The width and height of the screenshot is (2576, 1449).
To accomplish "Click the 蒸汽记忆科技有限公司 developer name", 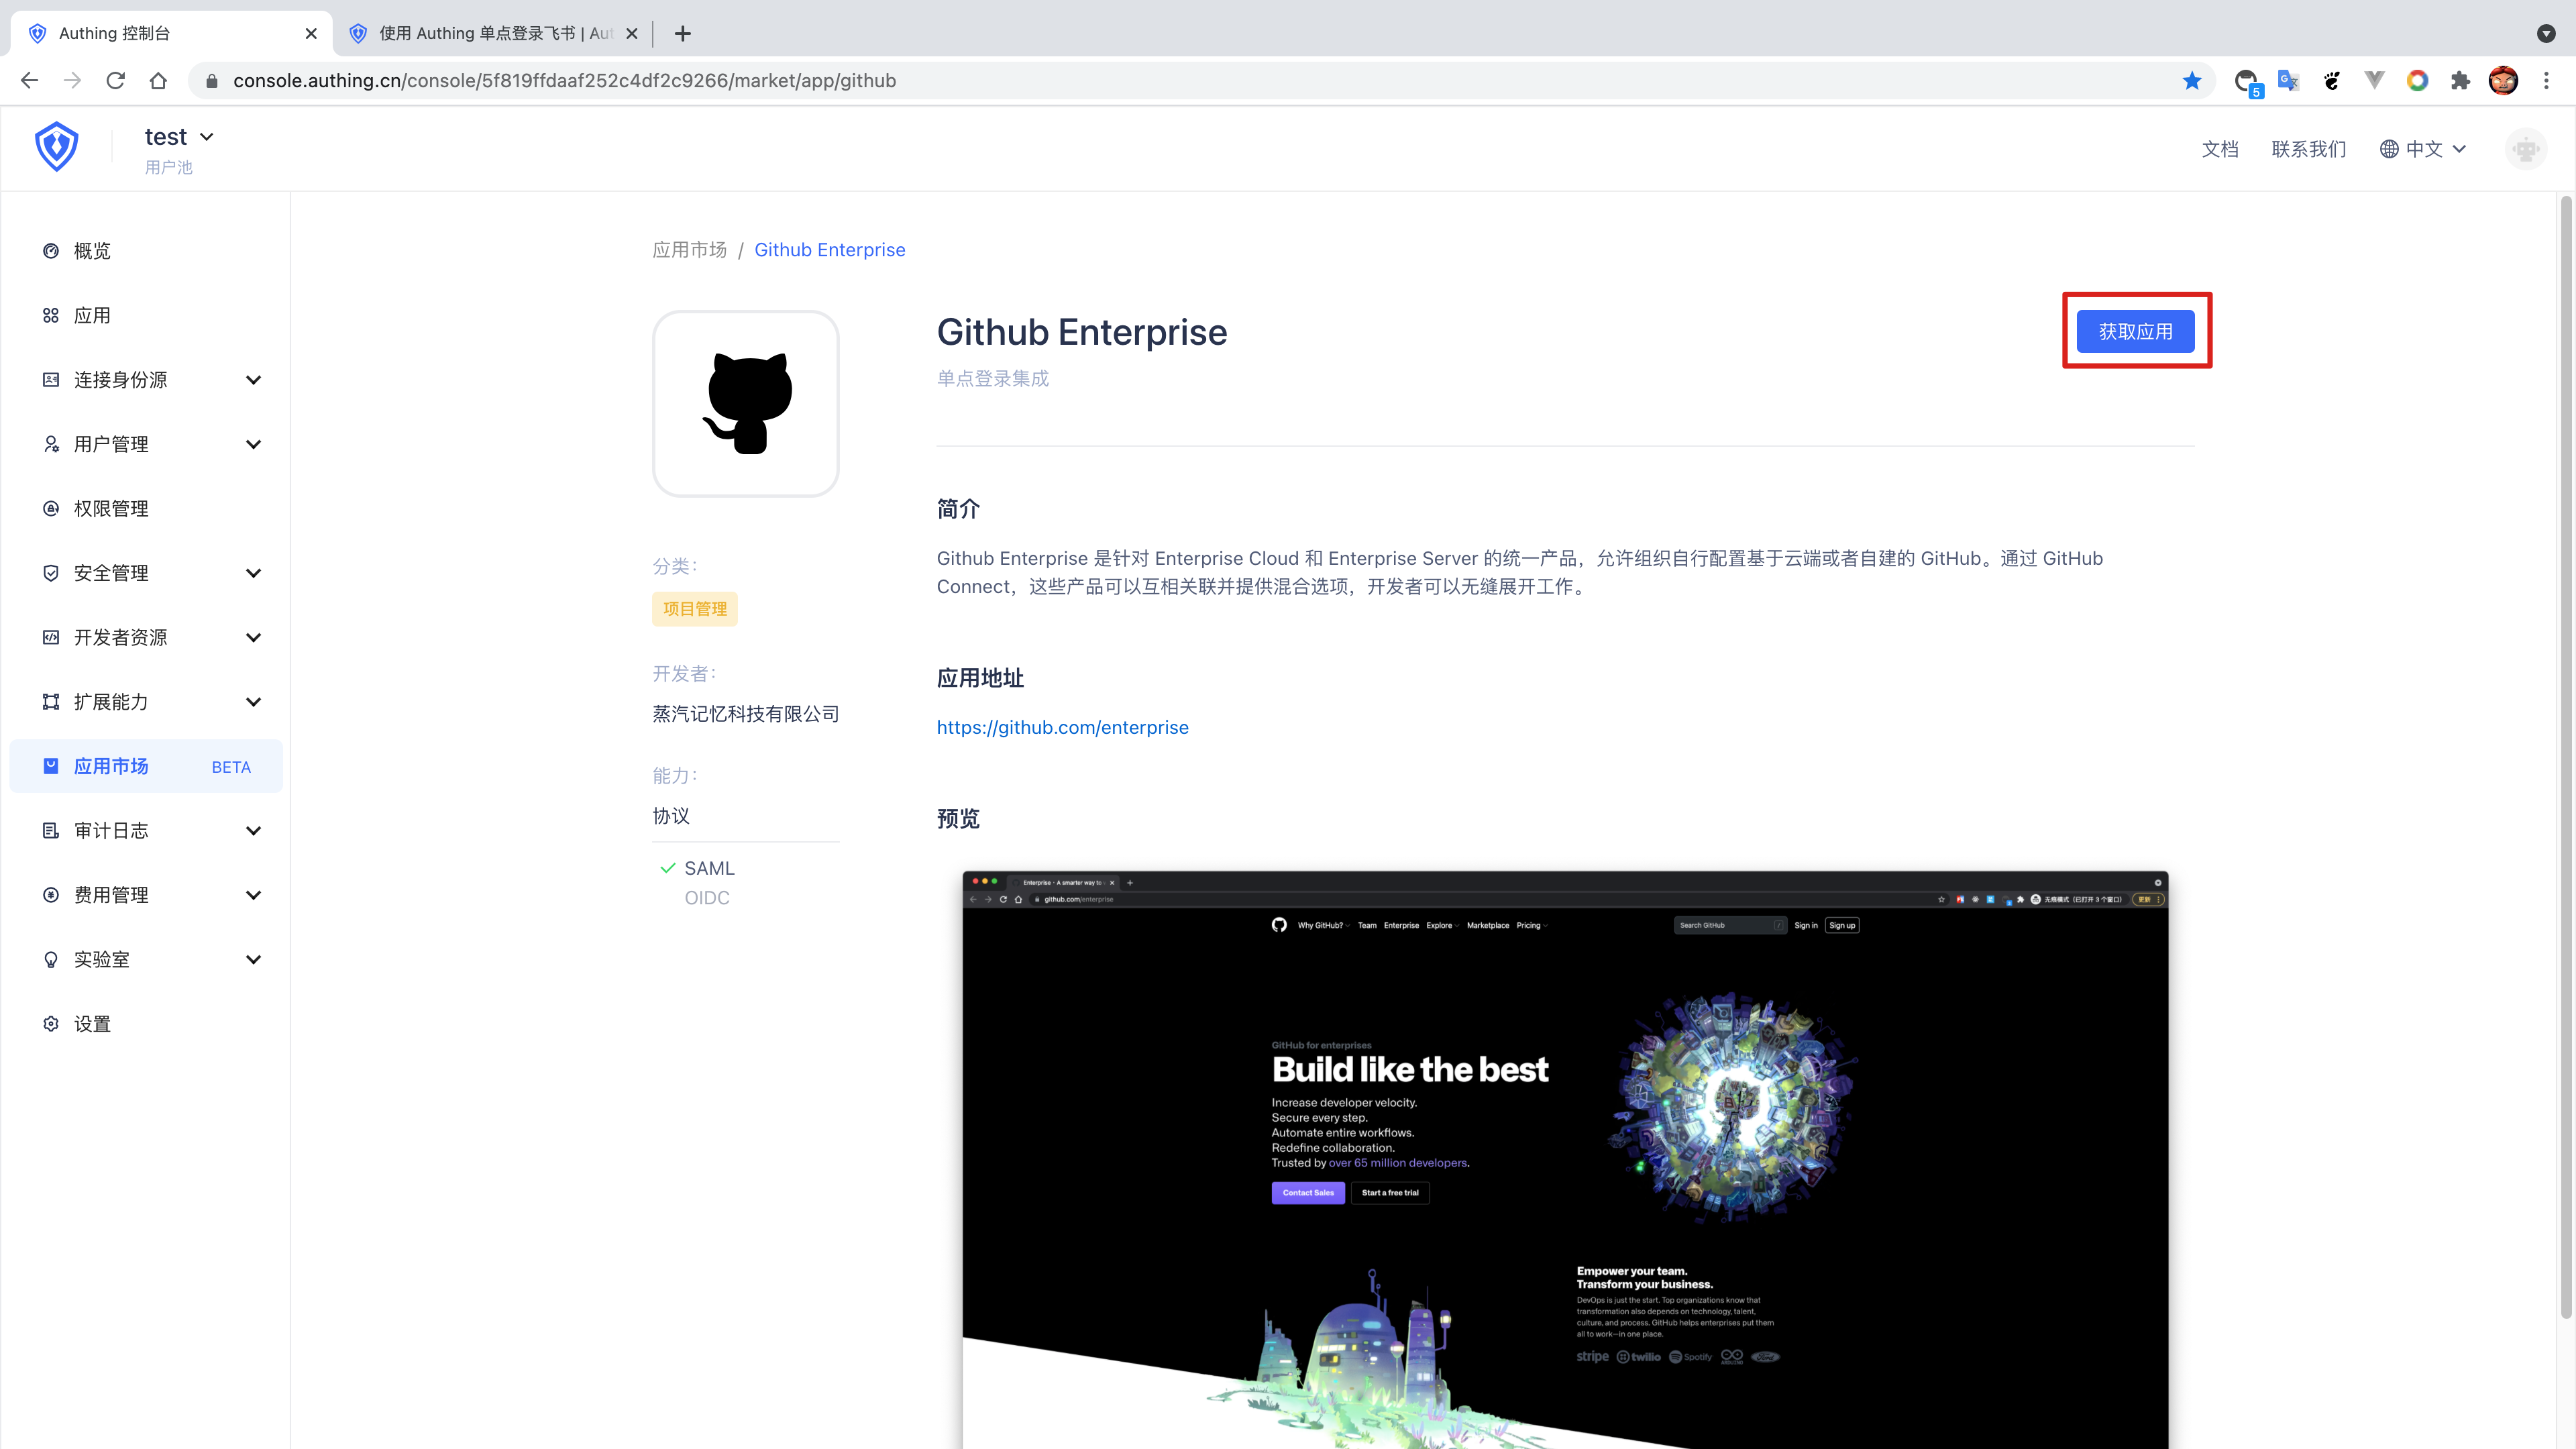I will click(x=746, y=714).
